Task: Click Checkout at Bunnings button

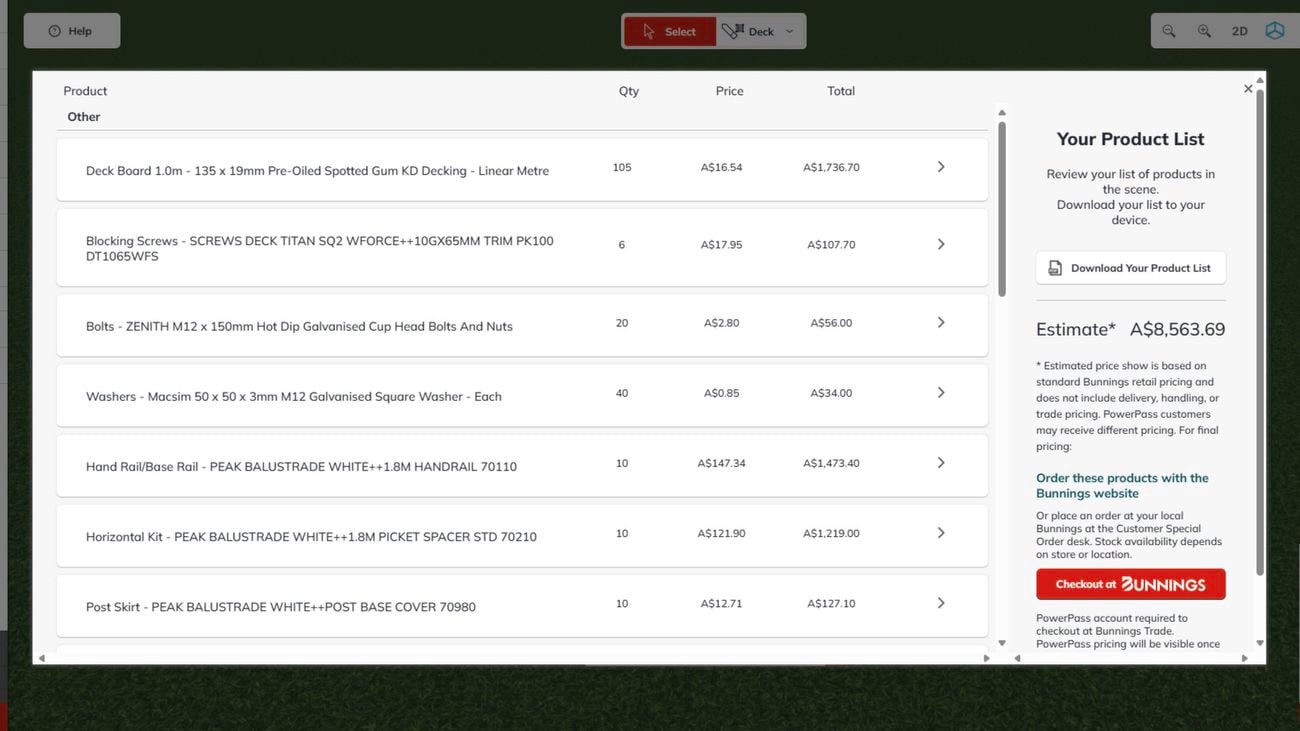Action: coord(1130,584)
